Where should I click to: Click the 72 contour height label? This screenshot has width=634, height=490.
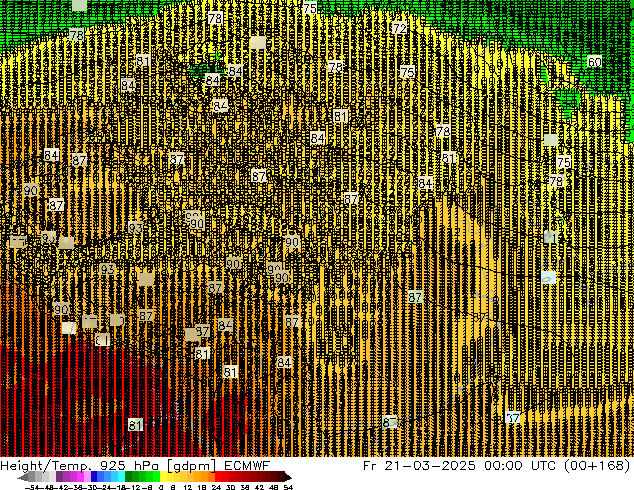click(x=399, y=28)
